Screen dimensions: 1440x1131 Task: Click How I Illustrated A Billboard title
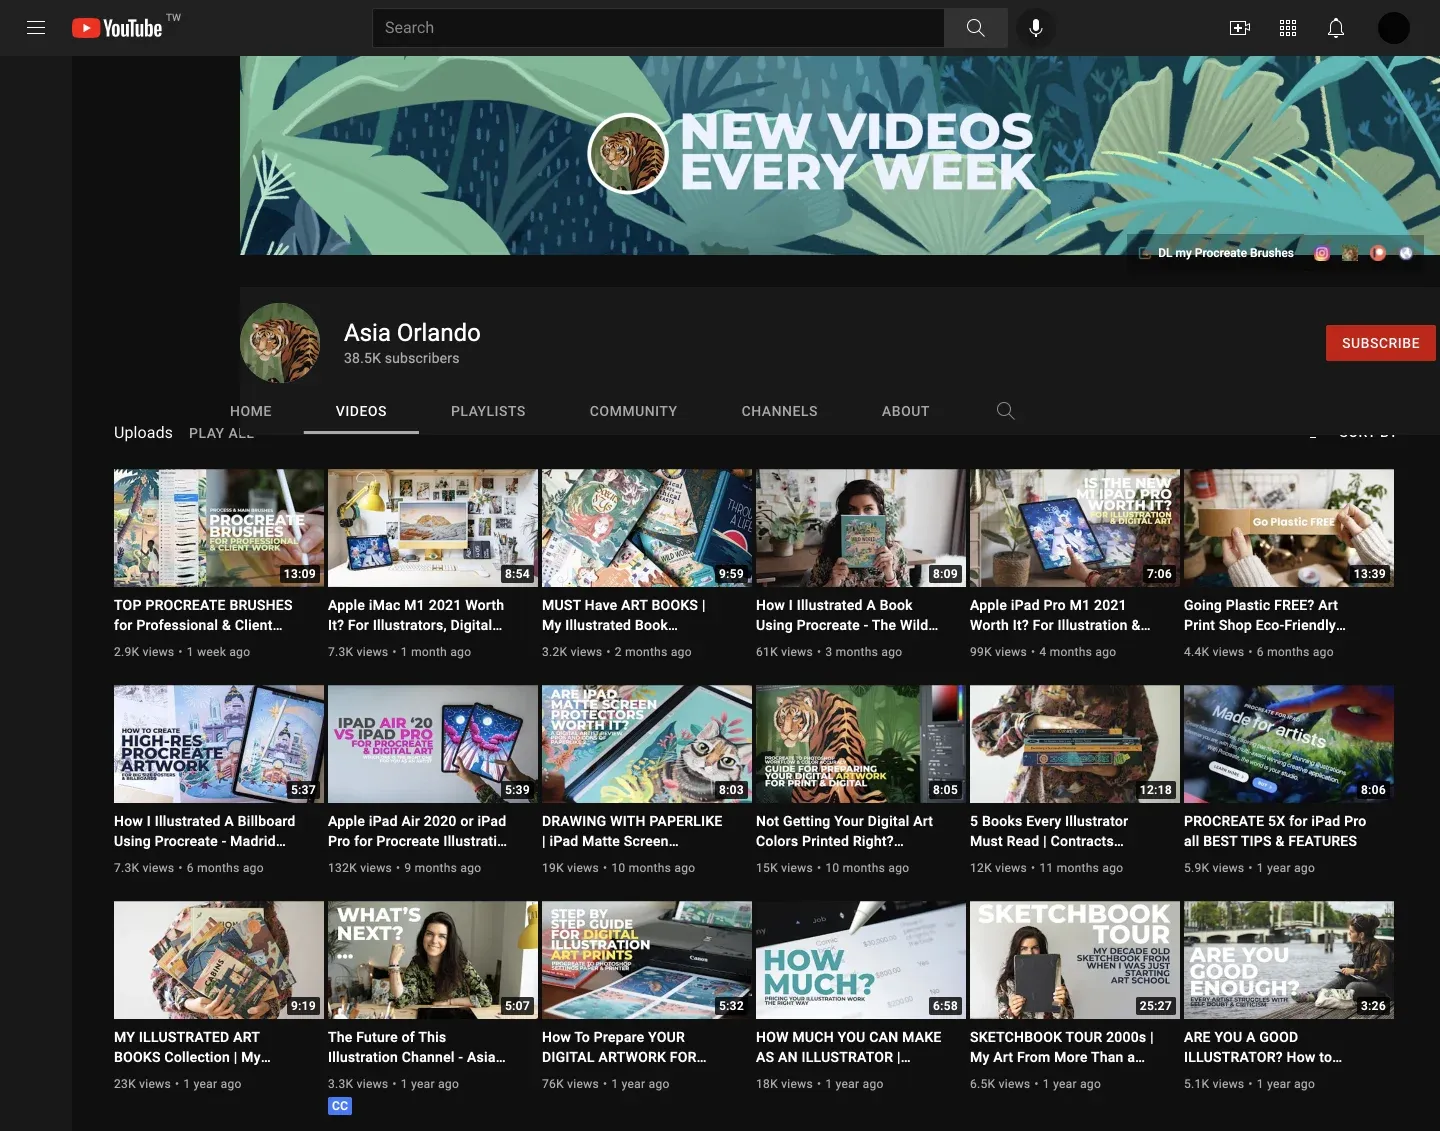click(x=205, y=831)
